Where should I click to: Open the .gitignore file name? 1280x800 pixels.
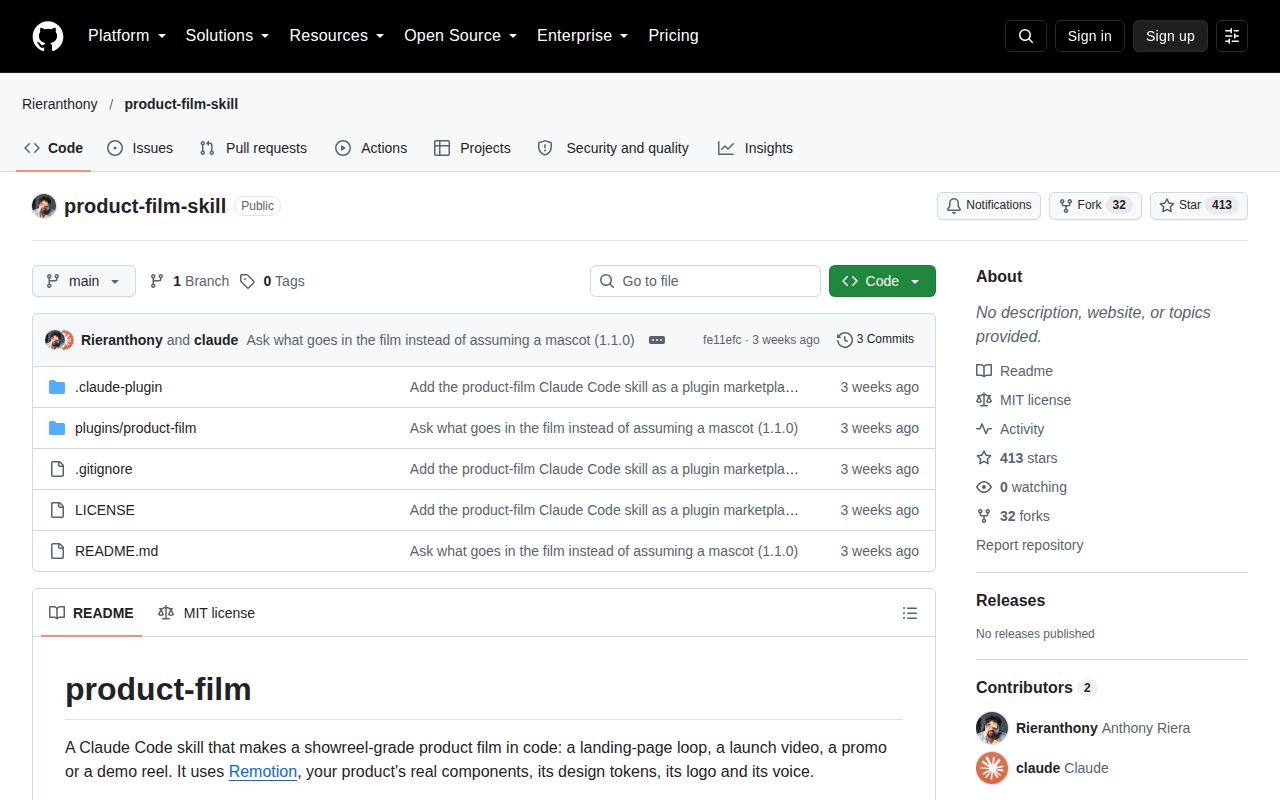coord(103,469)
